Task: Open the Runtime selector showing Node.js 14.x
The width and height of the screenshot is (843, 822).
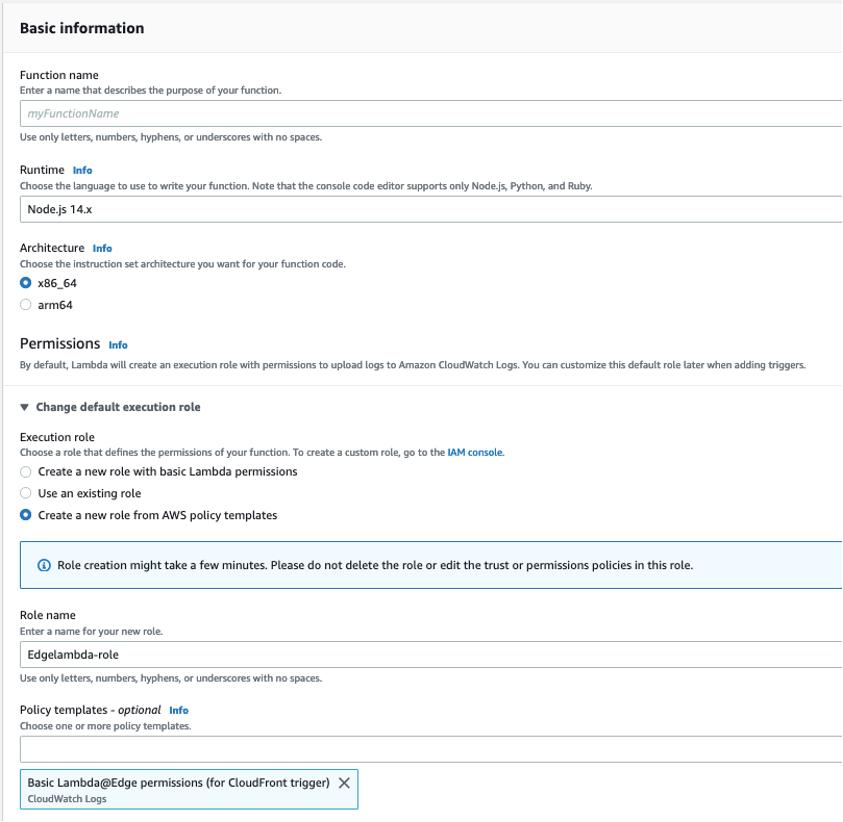Action: coord(420,209)
